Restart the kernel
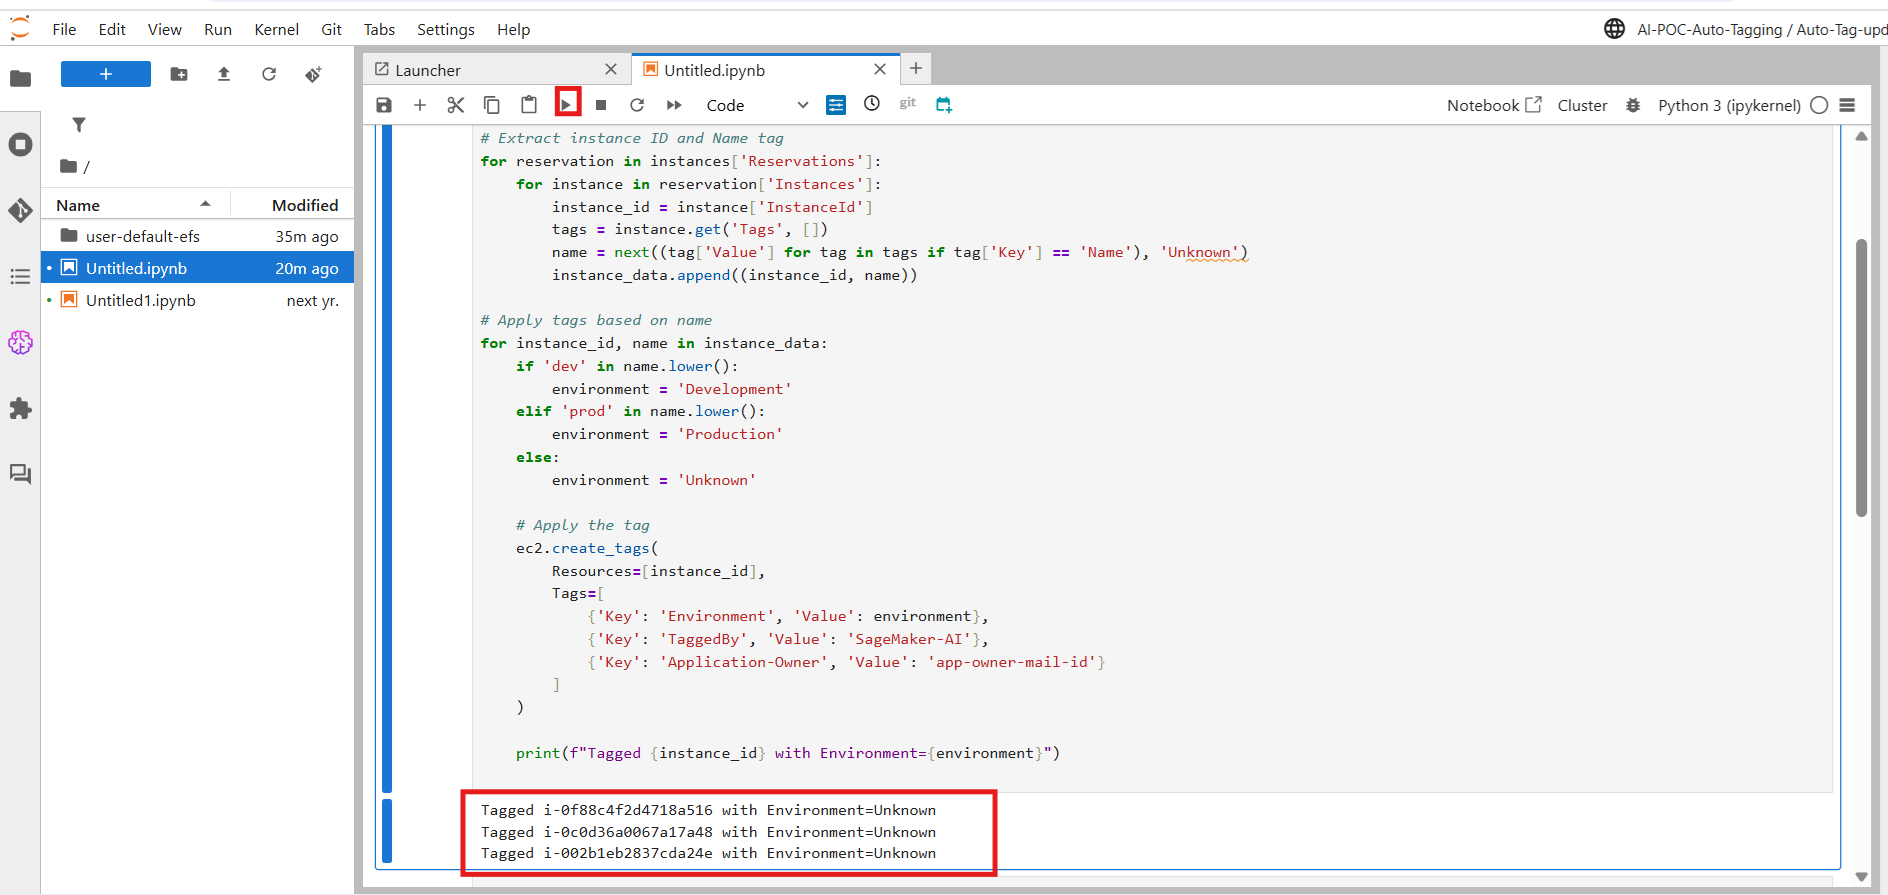1888x895 pixels. 637,105
